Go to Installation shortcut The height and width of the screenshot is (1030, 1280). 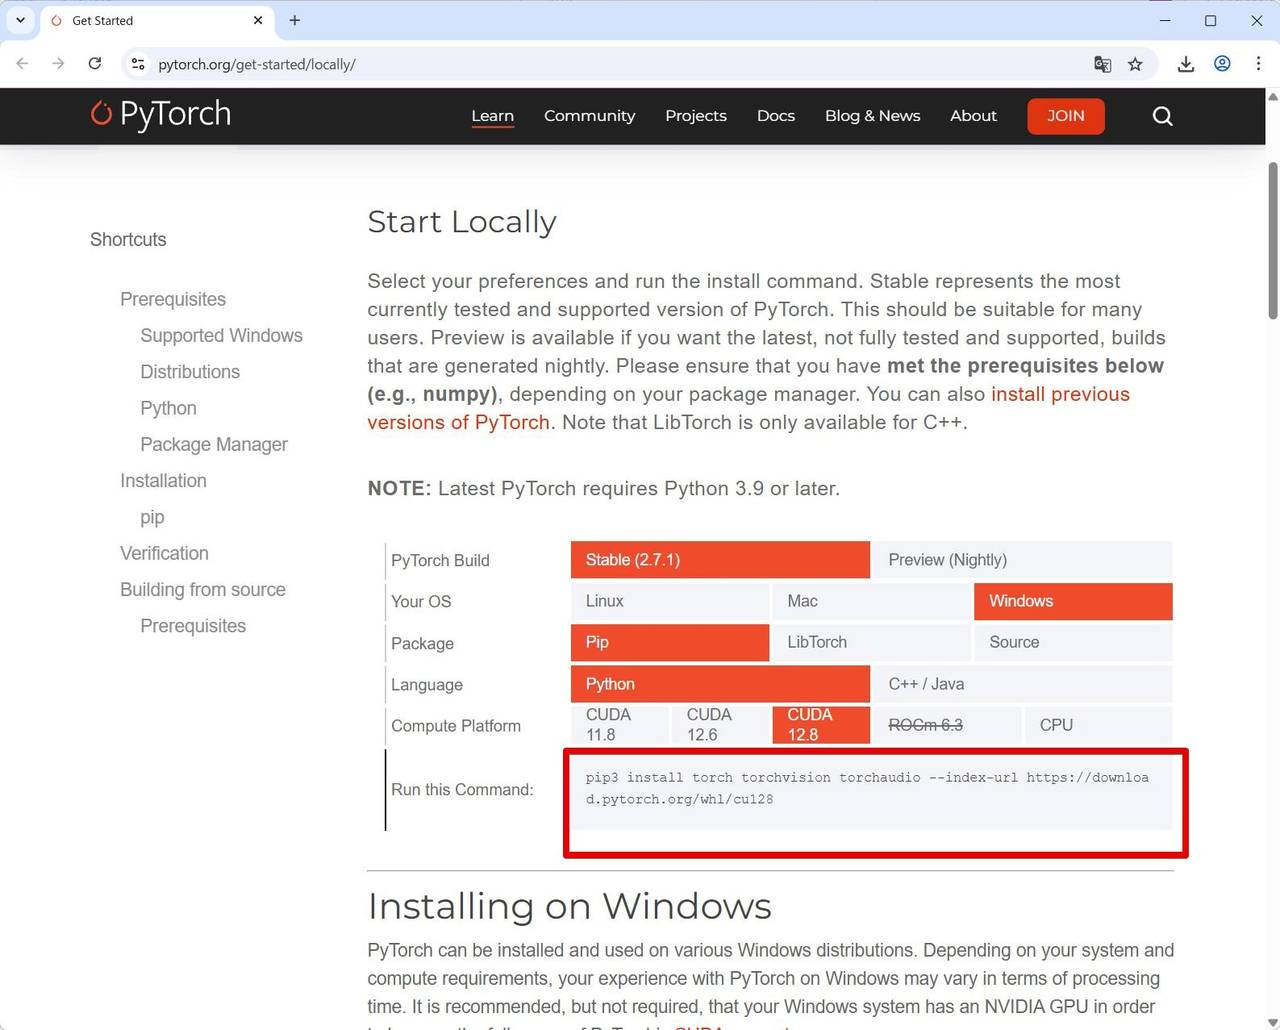tap(163, 481)
